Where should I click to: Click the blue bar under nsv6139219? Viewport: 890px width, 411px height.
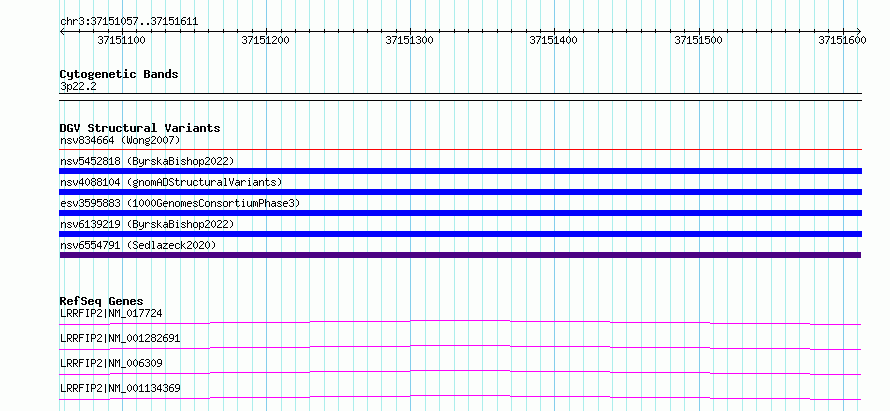[461, 234]
